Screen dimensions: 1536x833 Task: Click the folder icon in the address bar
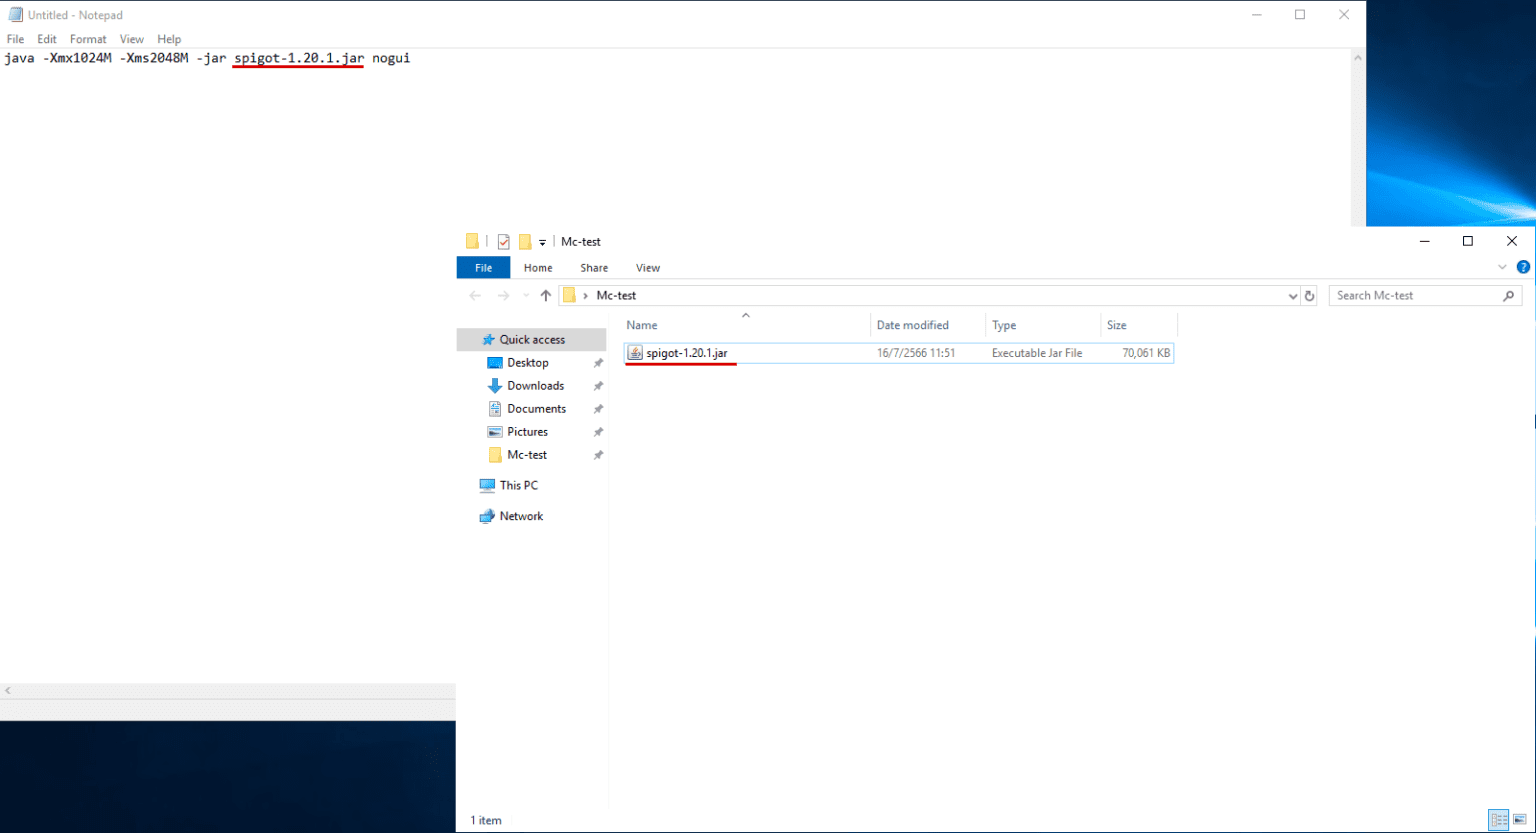coord(568,295)
